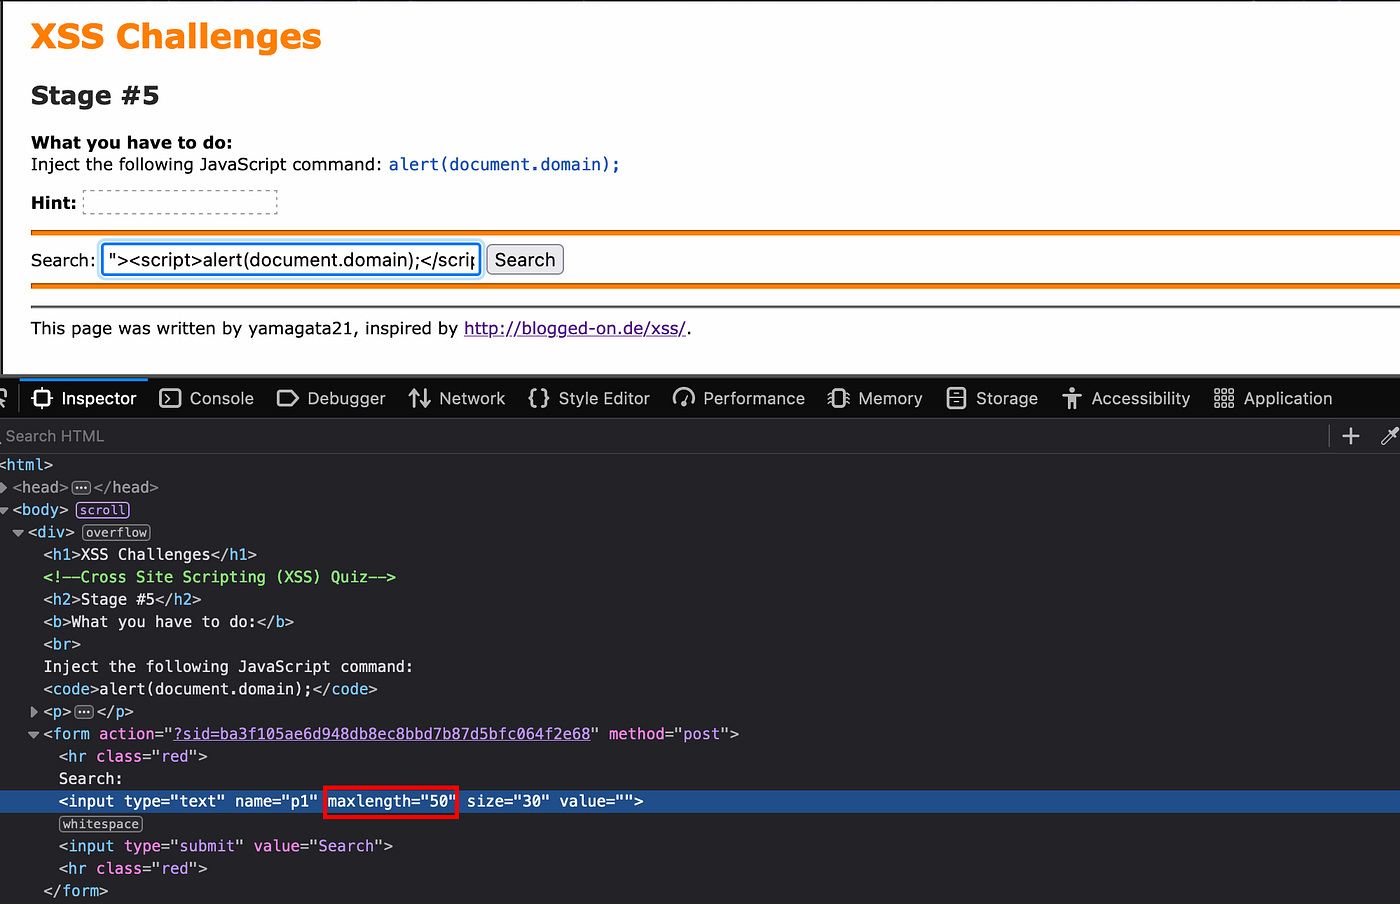Select the html root node
The height and width of the screenshot is (904, 1400).
[26, 465]
